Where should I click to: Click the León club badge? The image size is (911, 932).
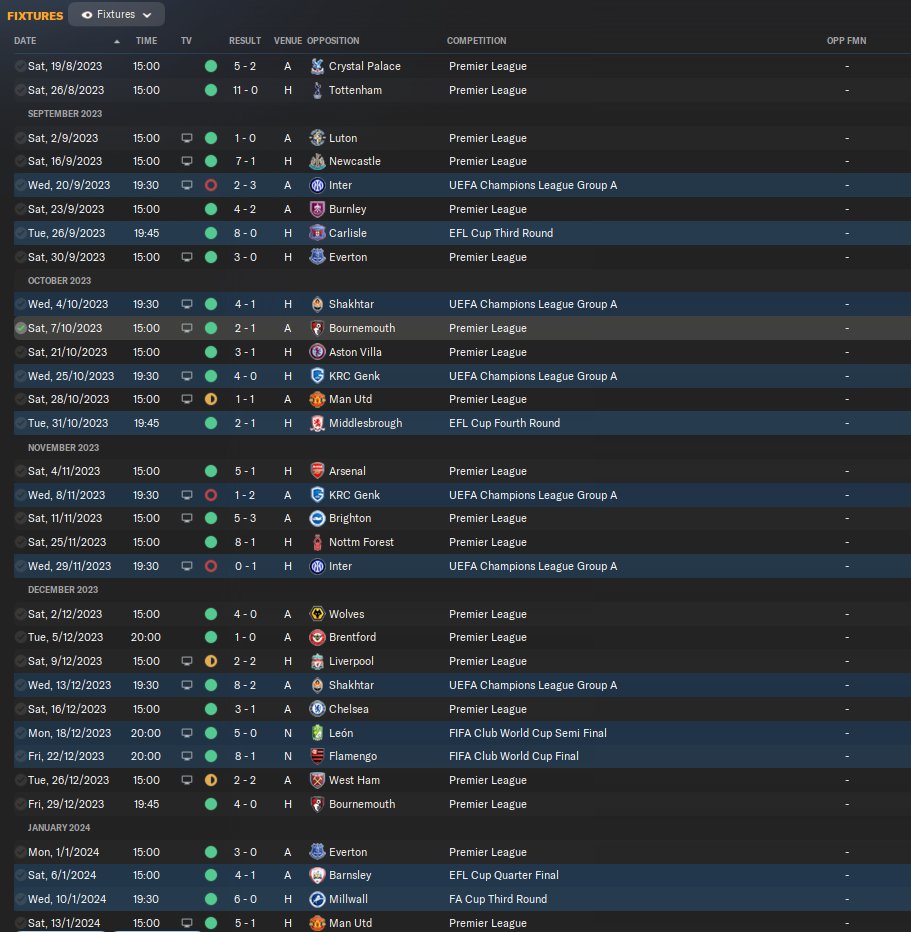pos(317,733)
